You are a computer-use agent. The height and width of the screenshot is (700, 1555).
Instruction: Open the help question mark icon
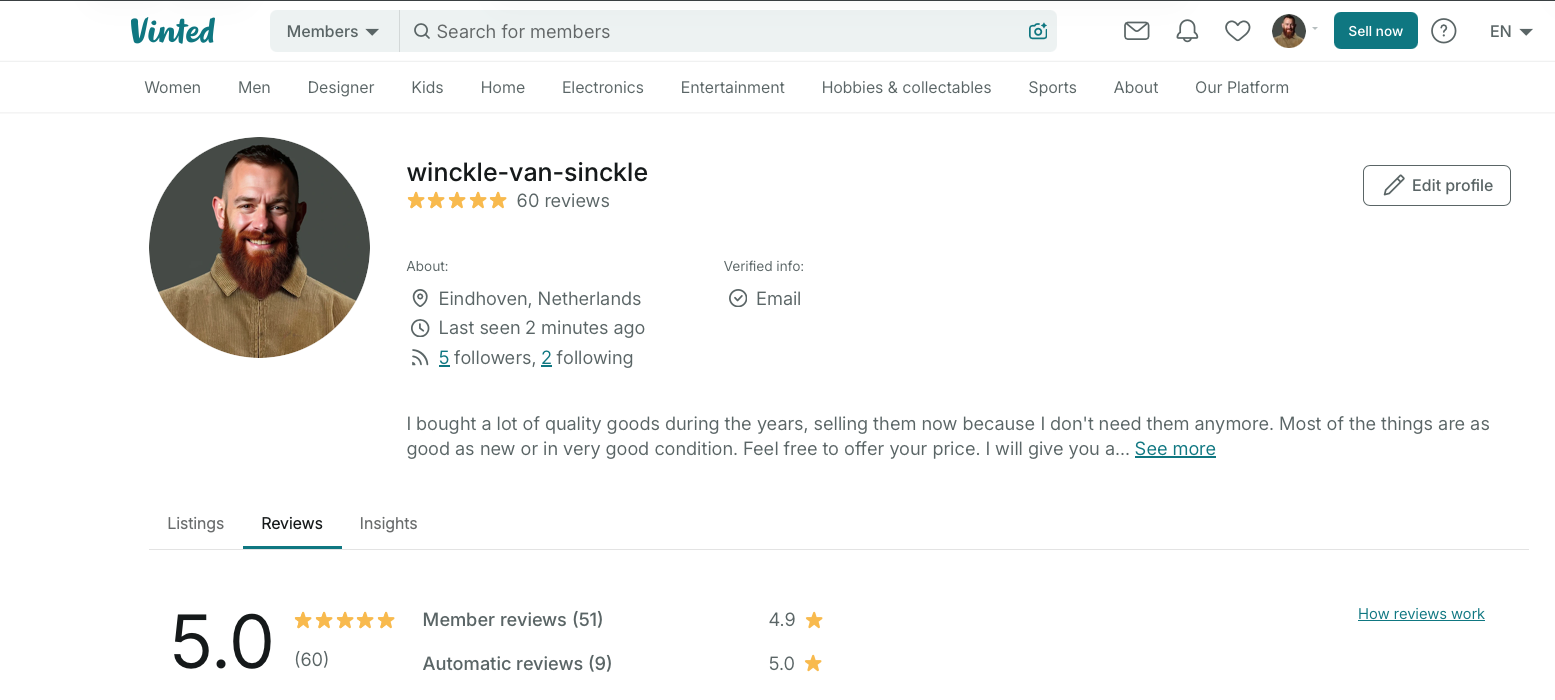click(x=1443, y=31)
